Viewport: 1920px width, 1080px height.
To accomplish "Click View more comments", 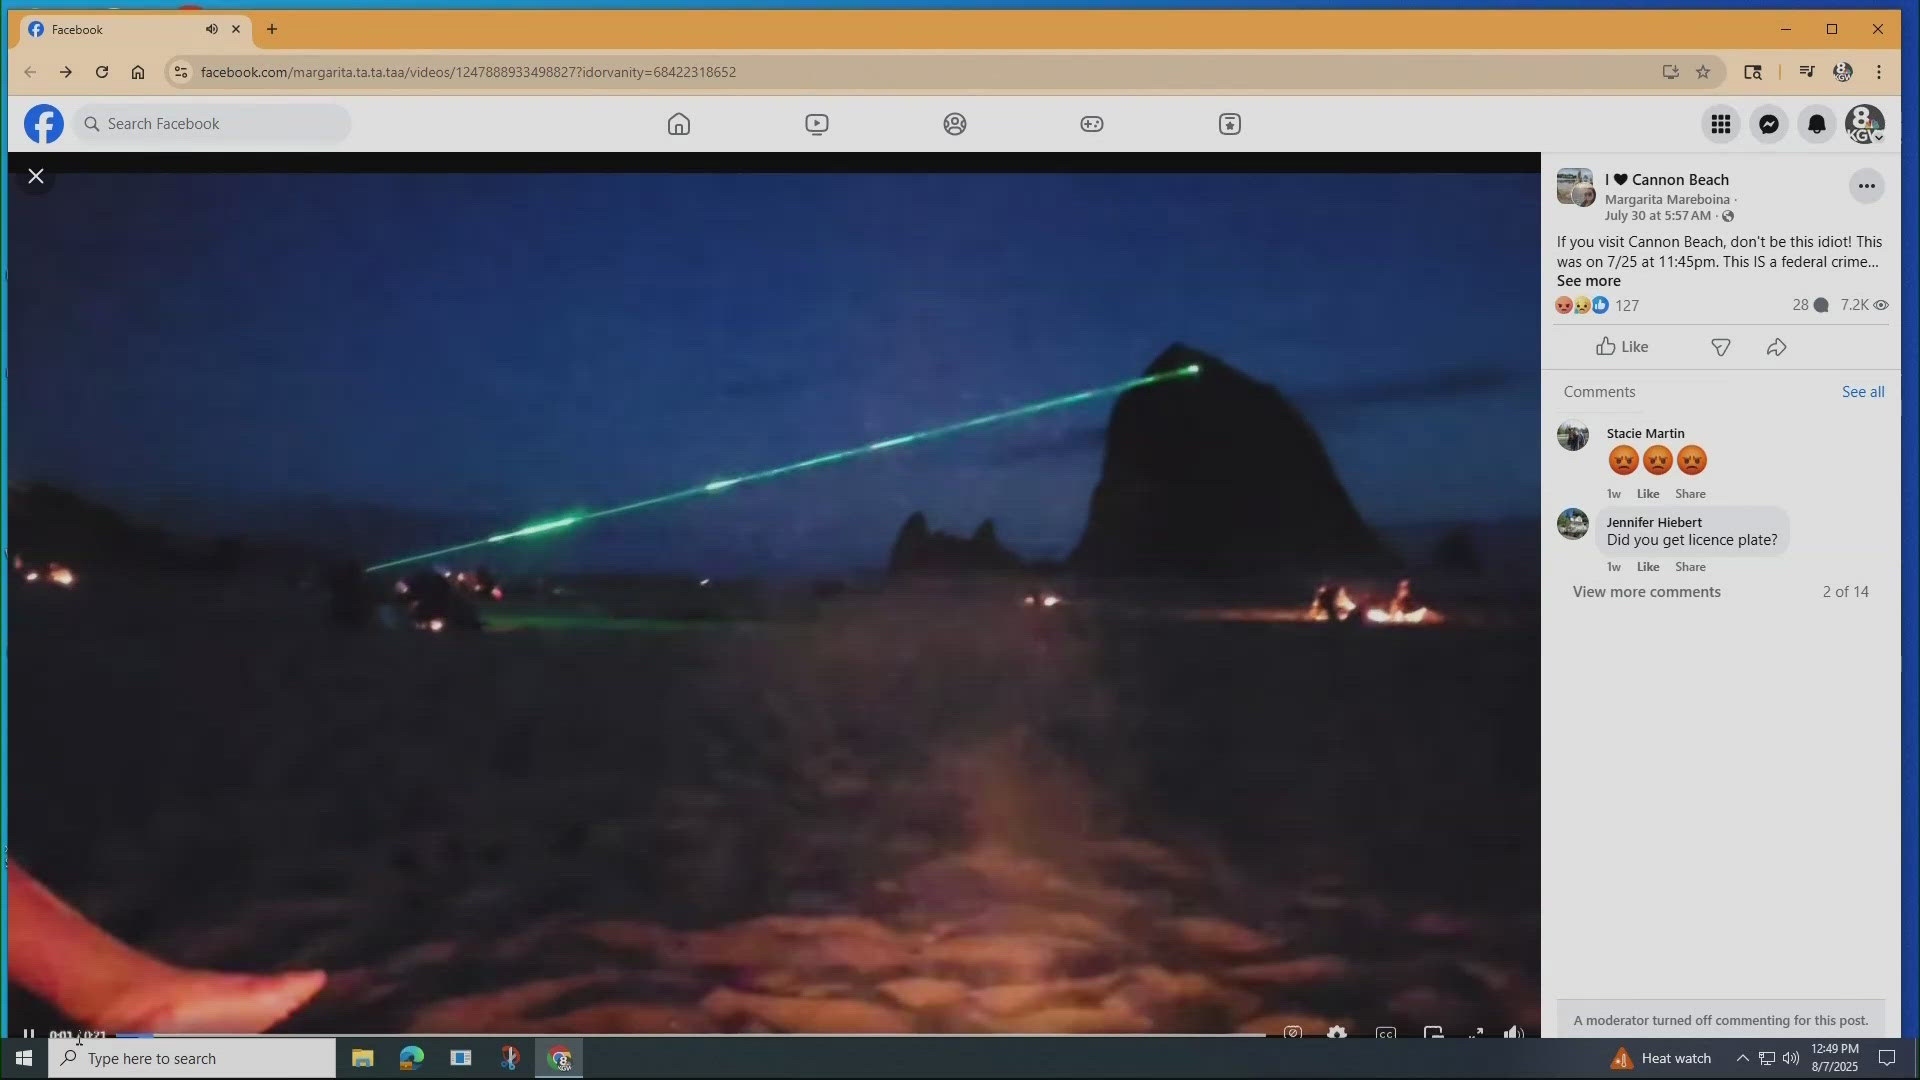I will [x=1646, y=592].
